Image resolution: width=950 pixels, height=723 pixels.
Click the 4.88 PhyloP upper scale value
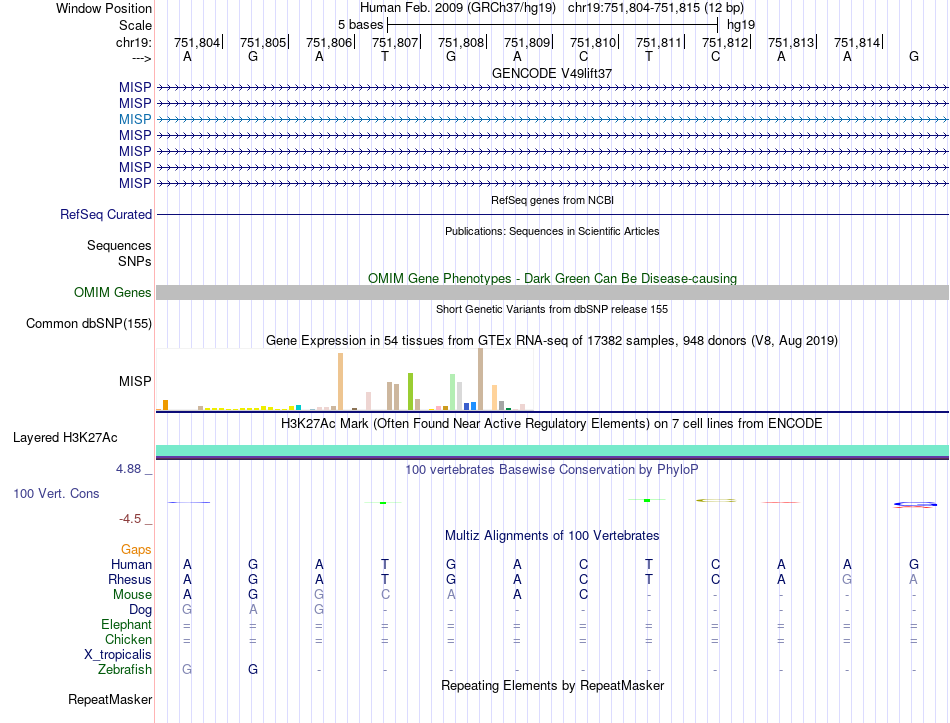(128, 468)
